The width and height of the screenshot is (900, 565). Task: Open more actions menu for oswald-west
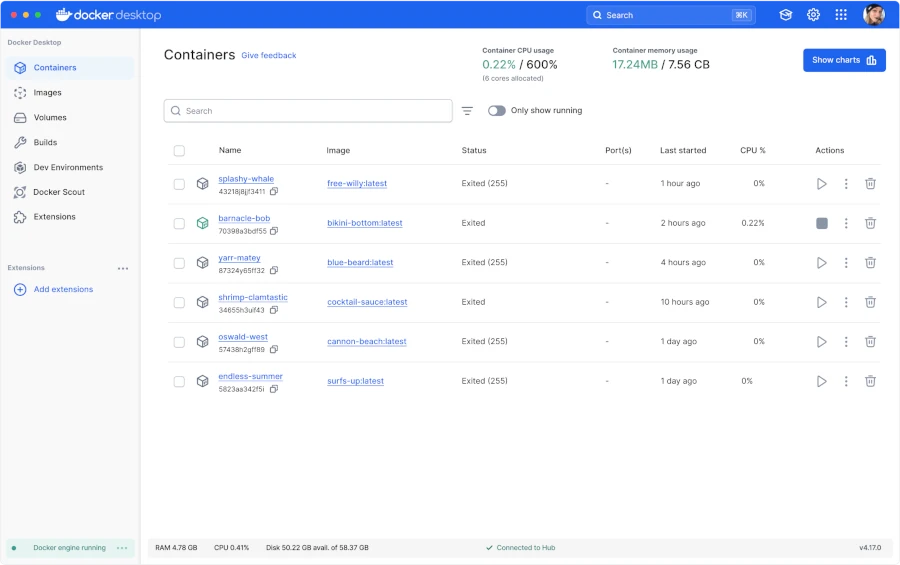click(x=845, y=342)
